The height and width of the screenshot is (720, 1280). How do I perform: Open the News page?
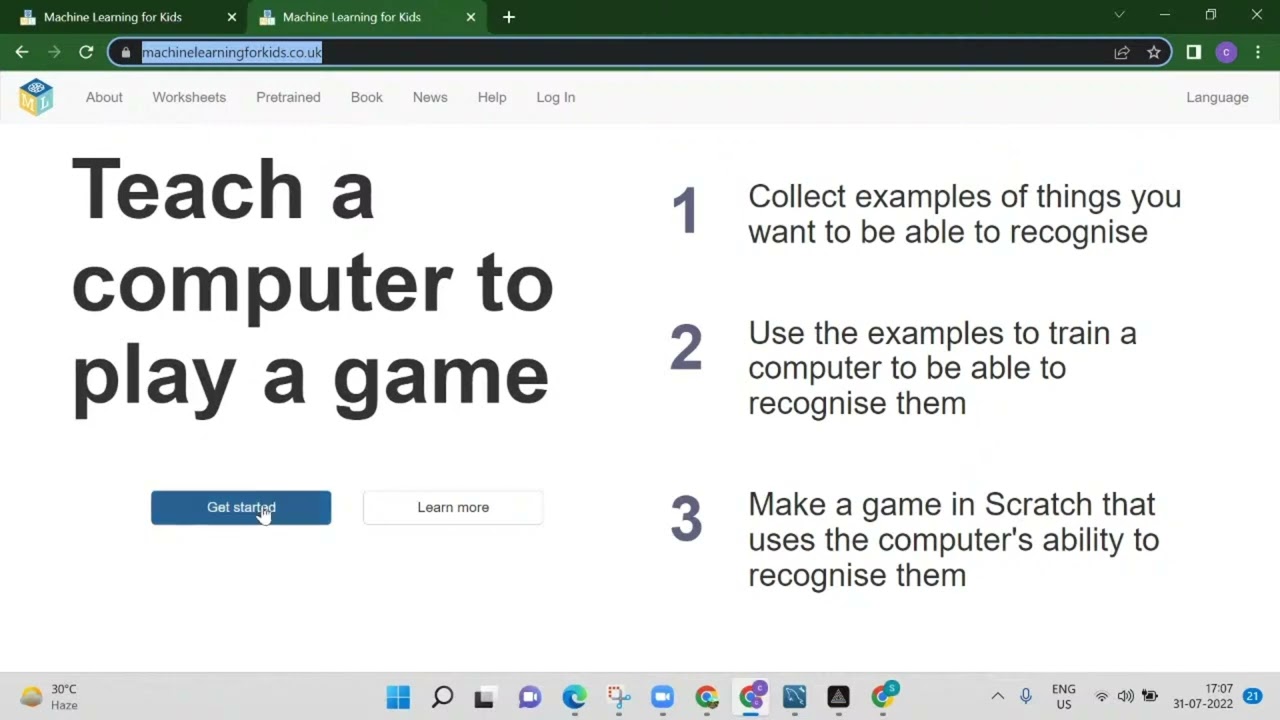[x=430, y=97]
